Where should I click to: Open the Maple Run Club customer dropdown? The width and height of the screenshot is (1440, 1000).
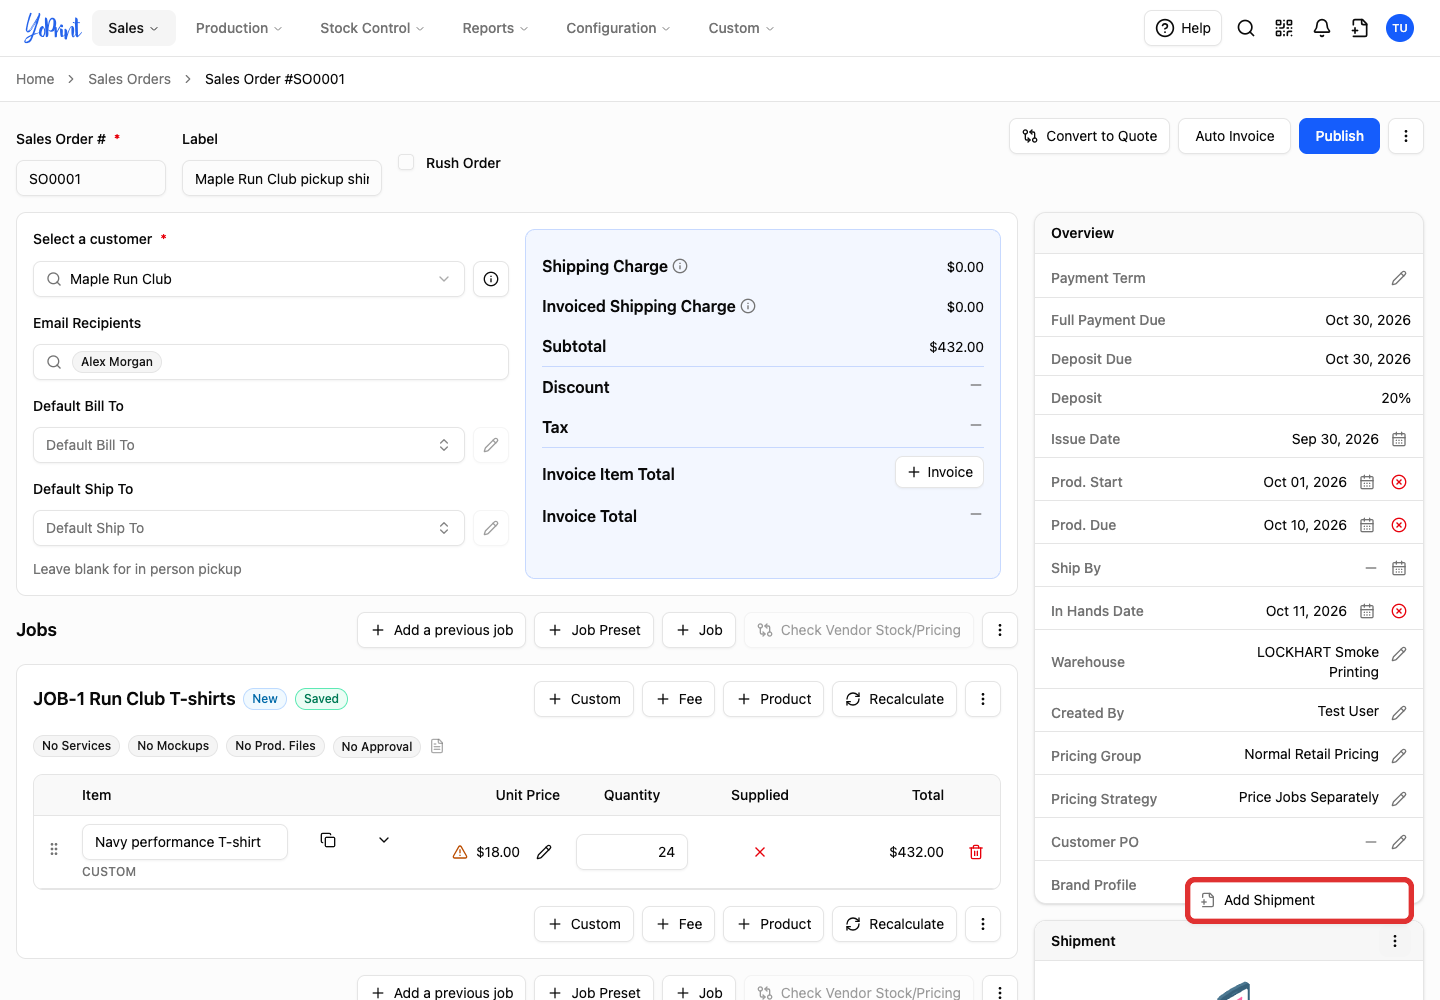249,279
